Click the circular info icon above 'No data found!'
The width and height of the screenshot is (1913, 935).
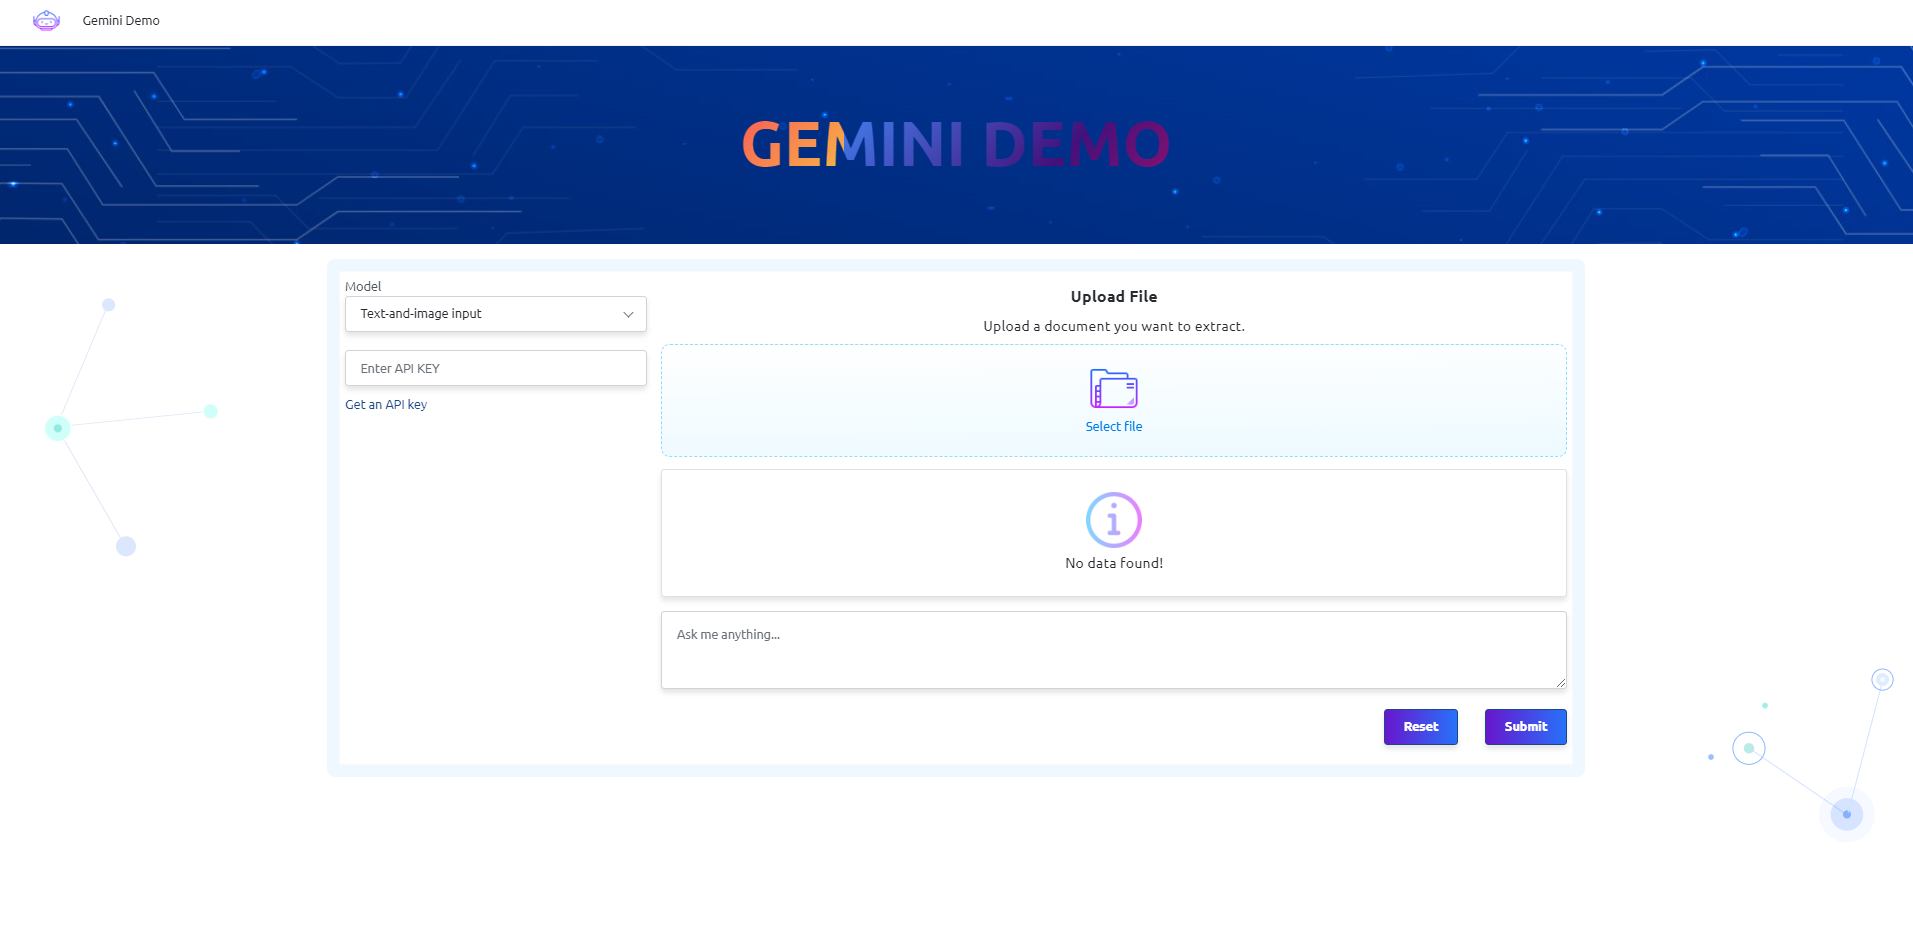click(1113, 519)
